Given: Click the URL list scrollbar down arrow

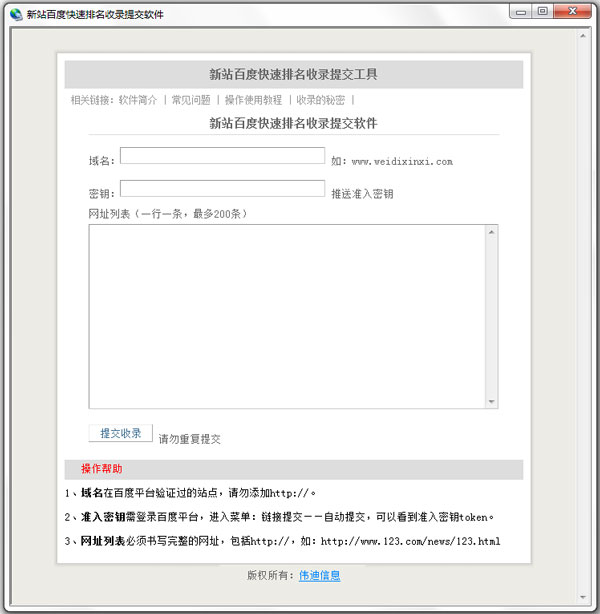Looking at the screenshot, I should (x=492, y=401).
